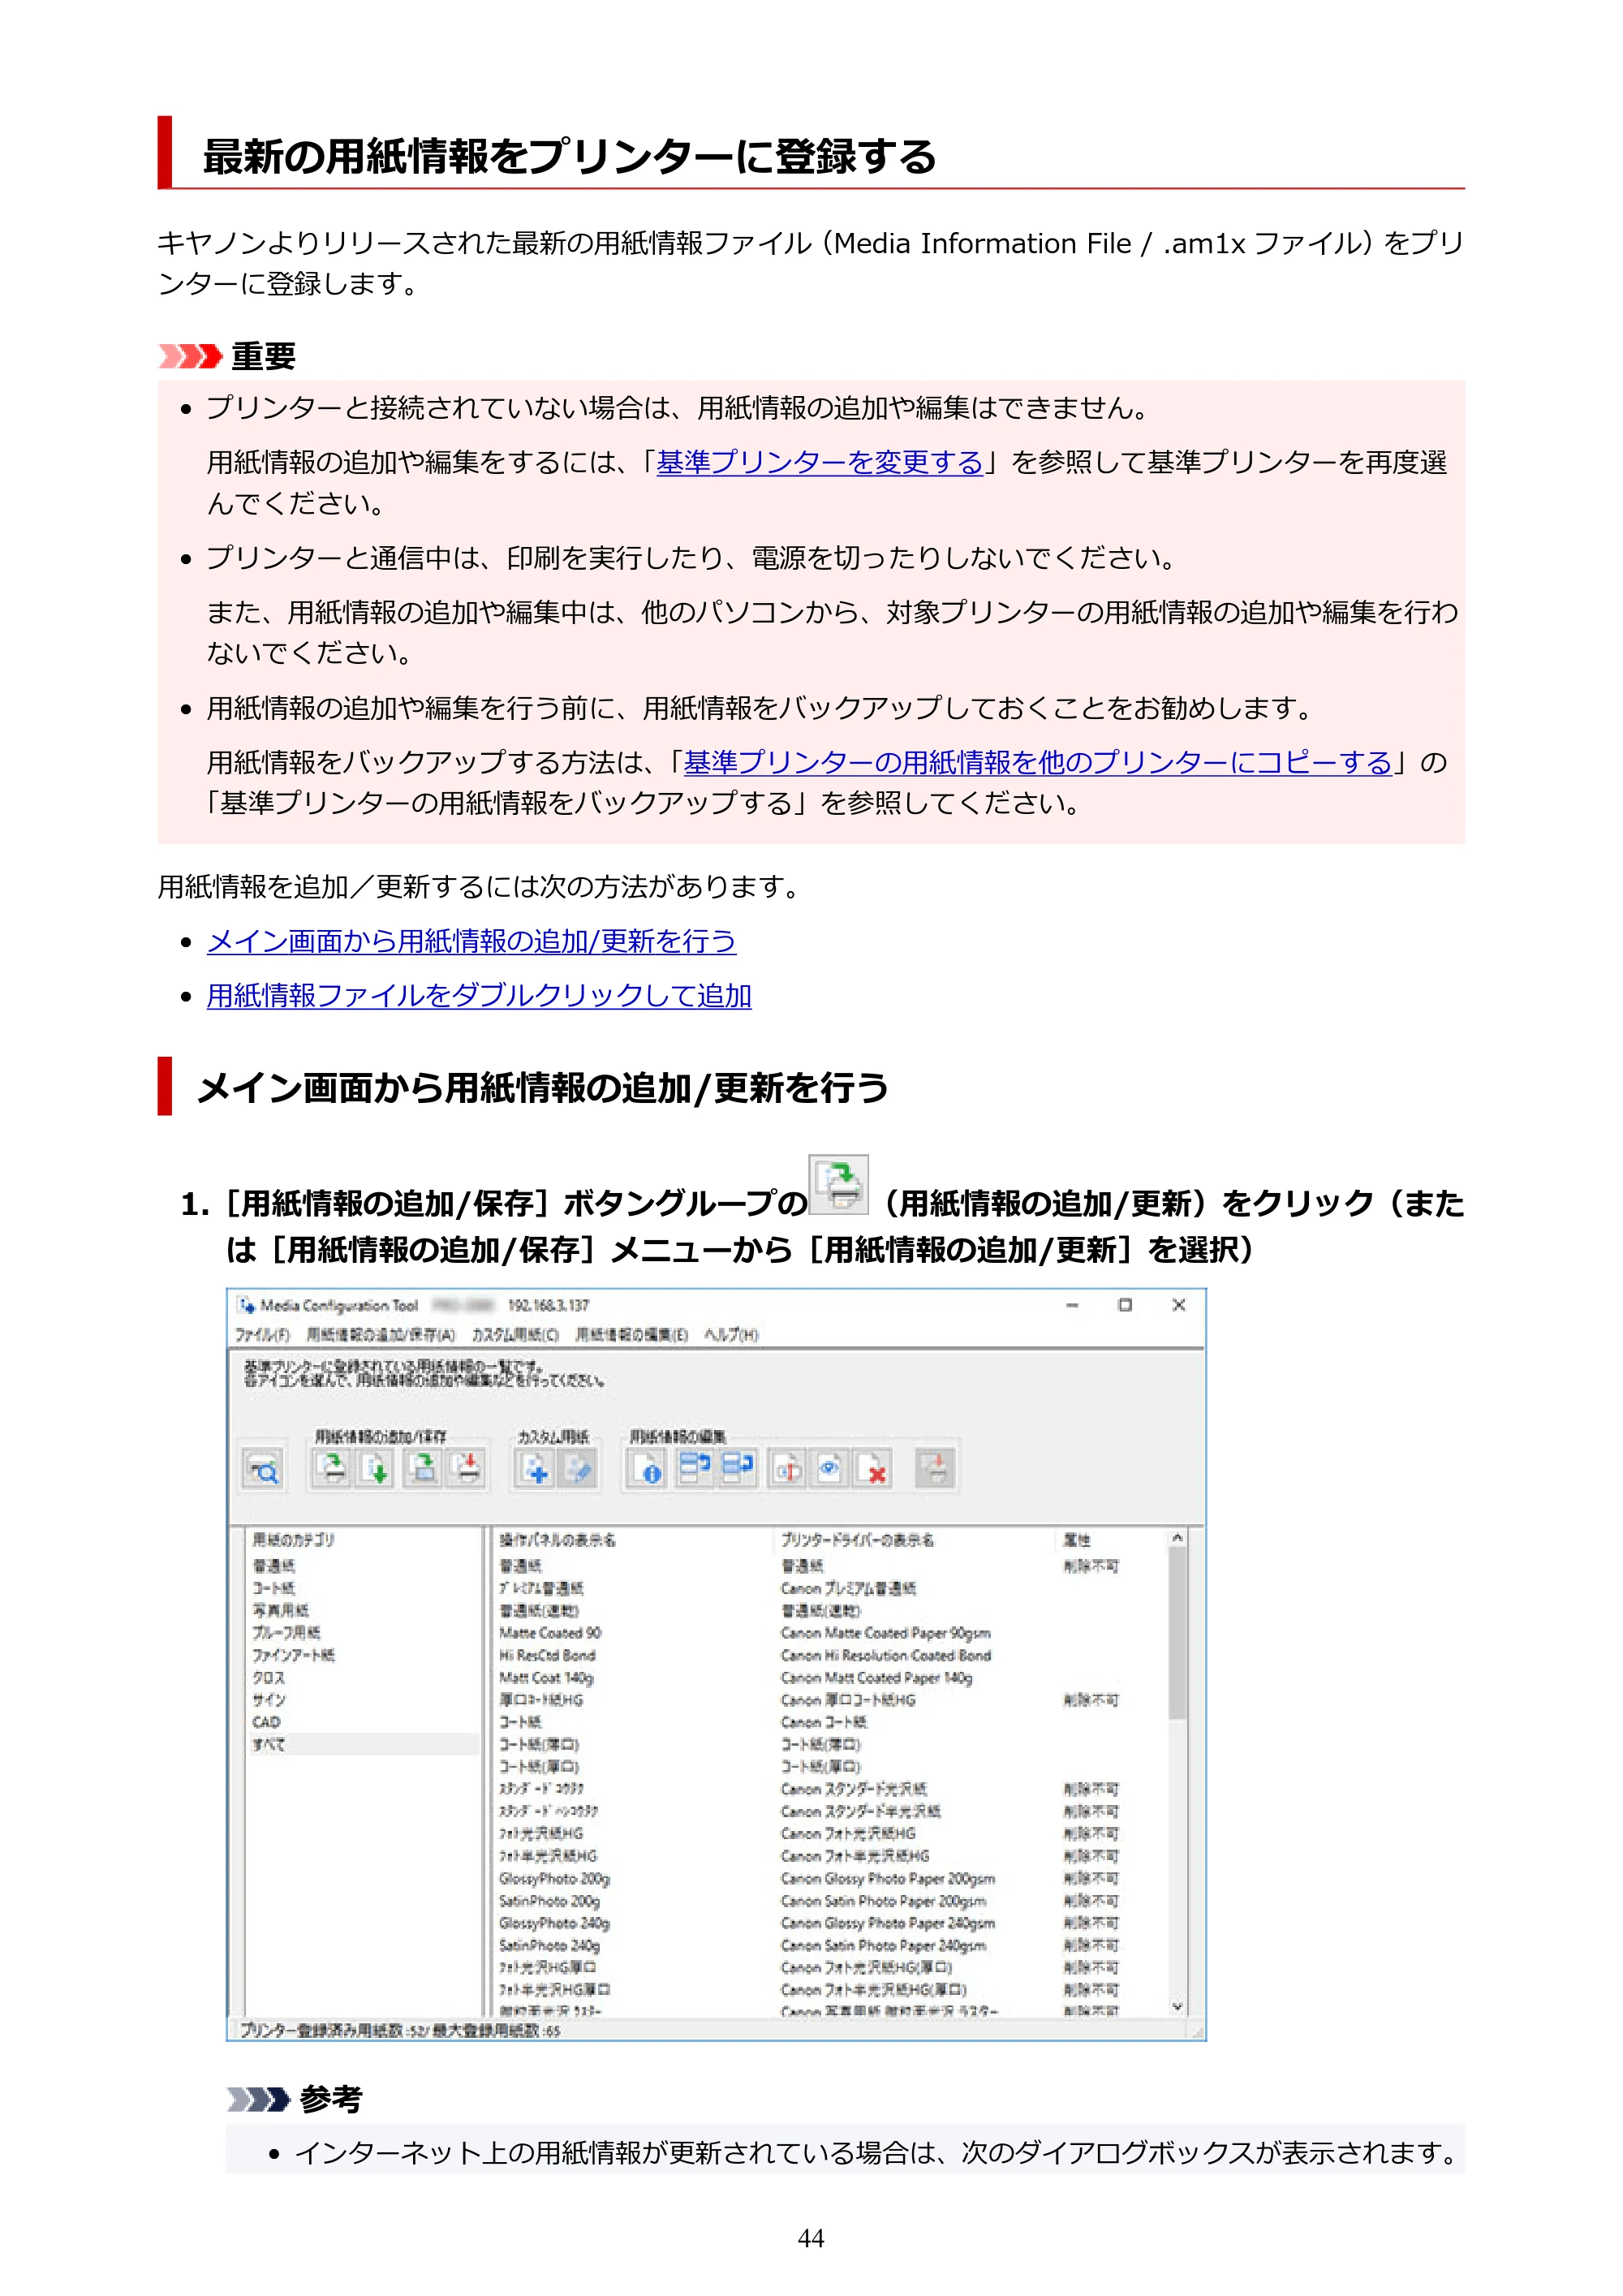Select CAD in the category list
Image resolution: width=1623 pixels, height=2296 pixels.
click(266, 1722)
